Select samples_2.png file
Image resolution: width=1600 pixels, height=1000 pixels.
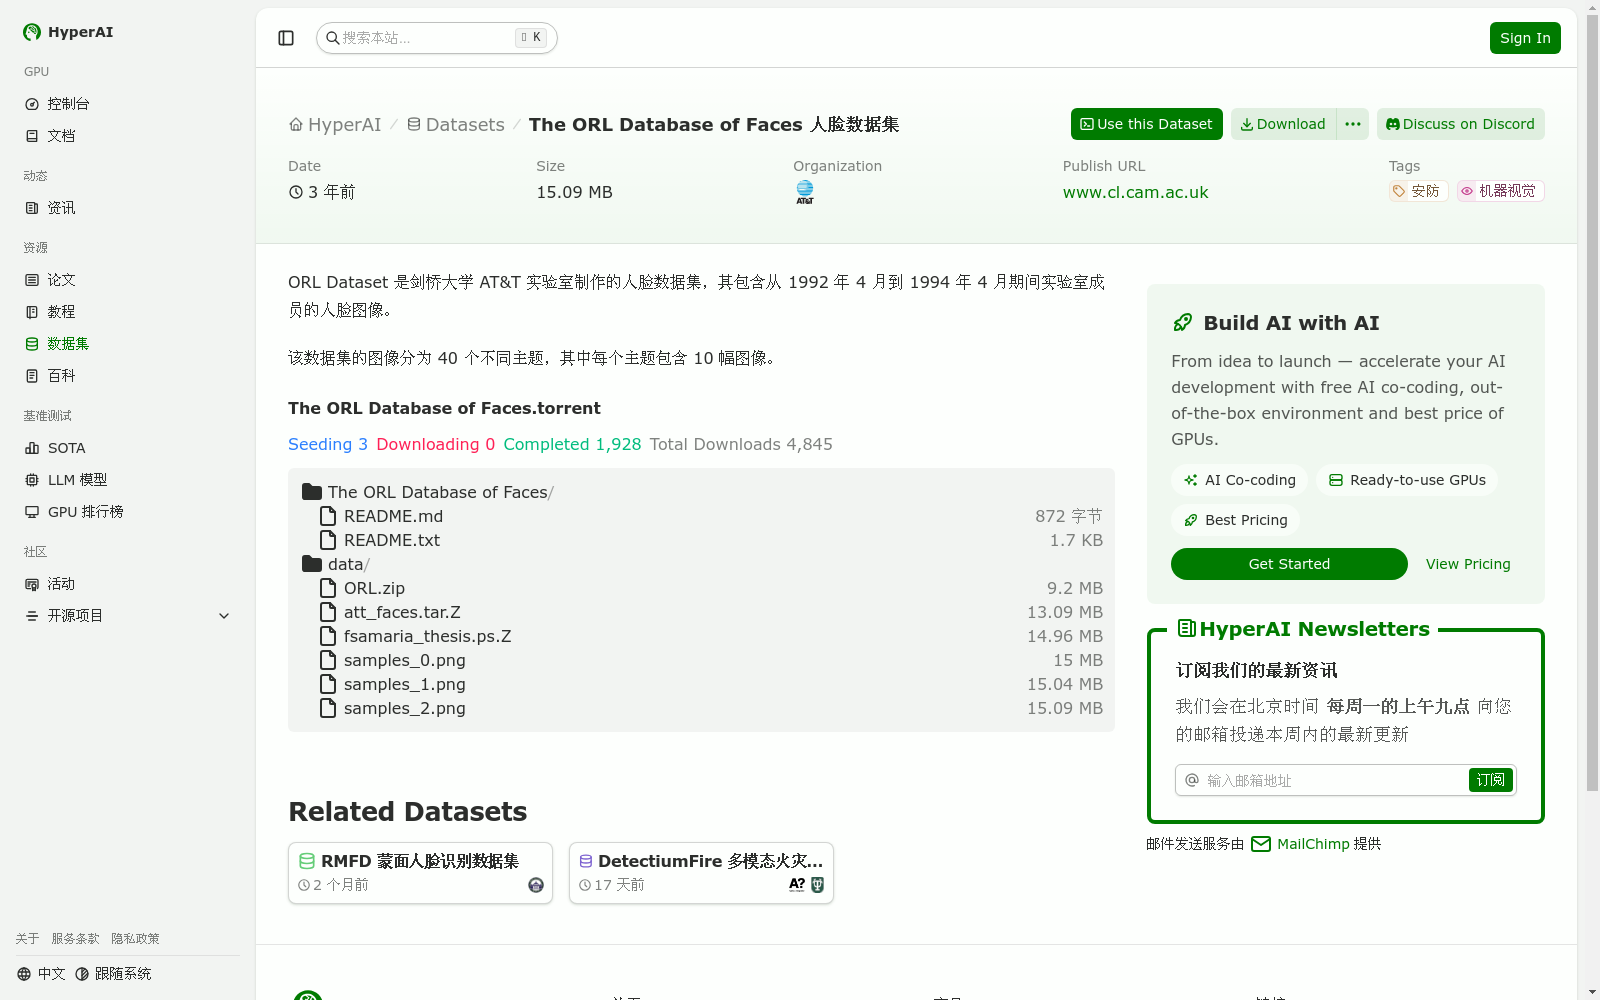[x=711, y=708]
